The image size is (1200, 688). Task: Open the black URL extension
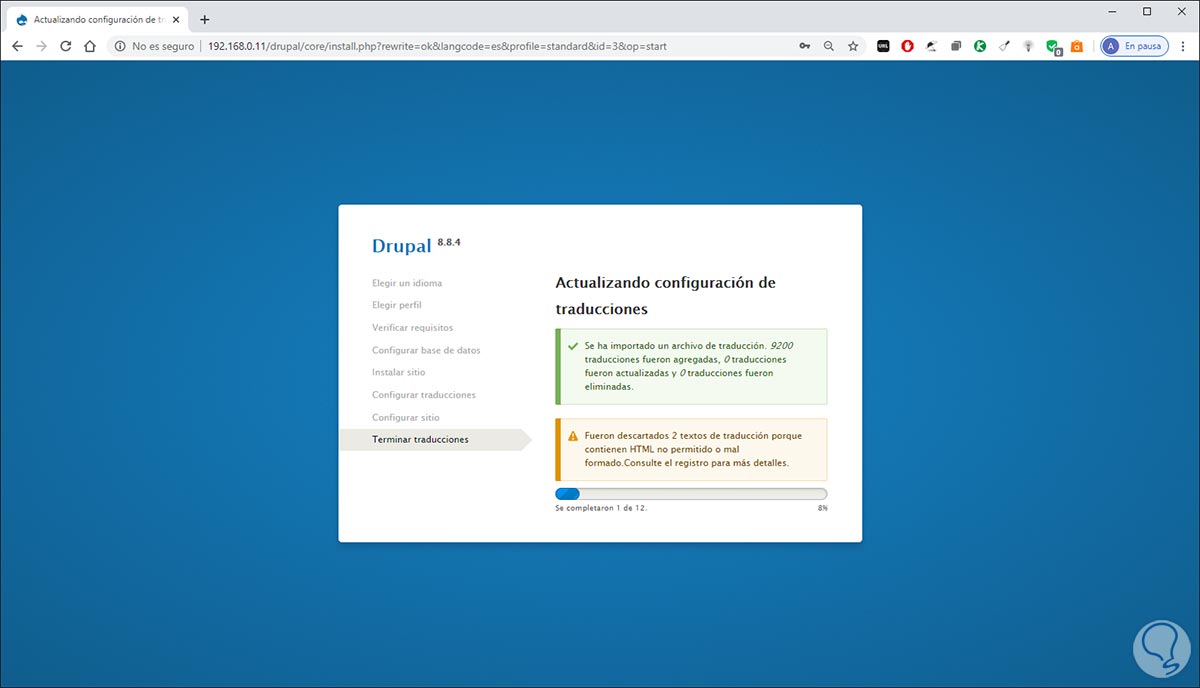pos(883,46)
